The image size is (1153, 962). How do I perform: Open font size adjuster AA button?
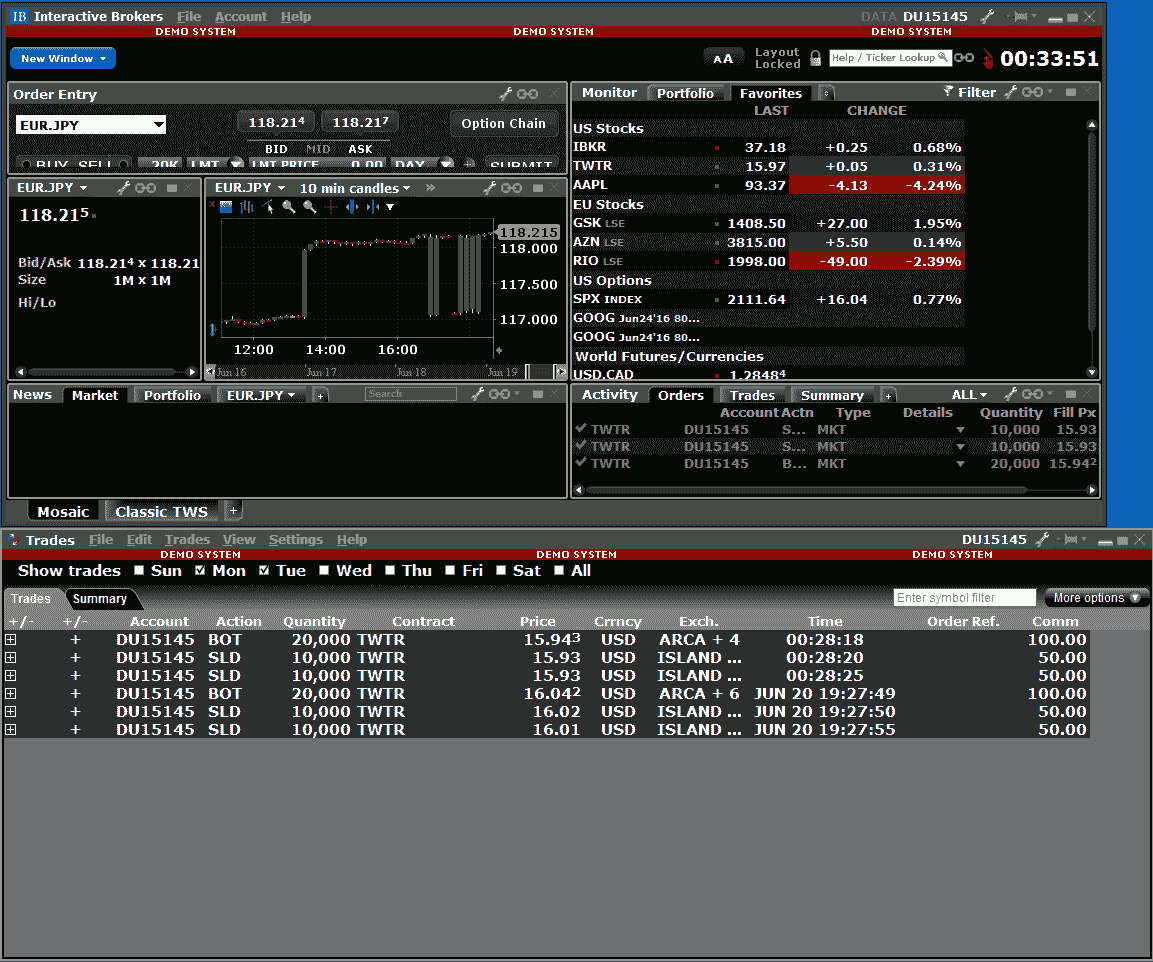pos(723,58)
